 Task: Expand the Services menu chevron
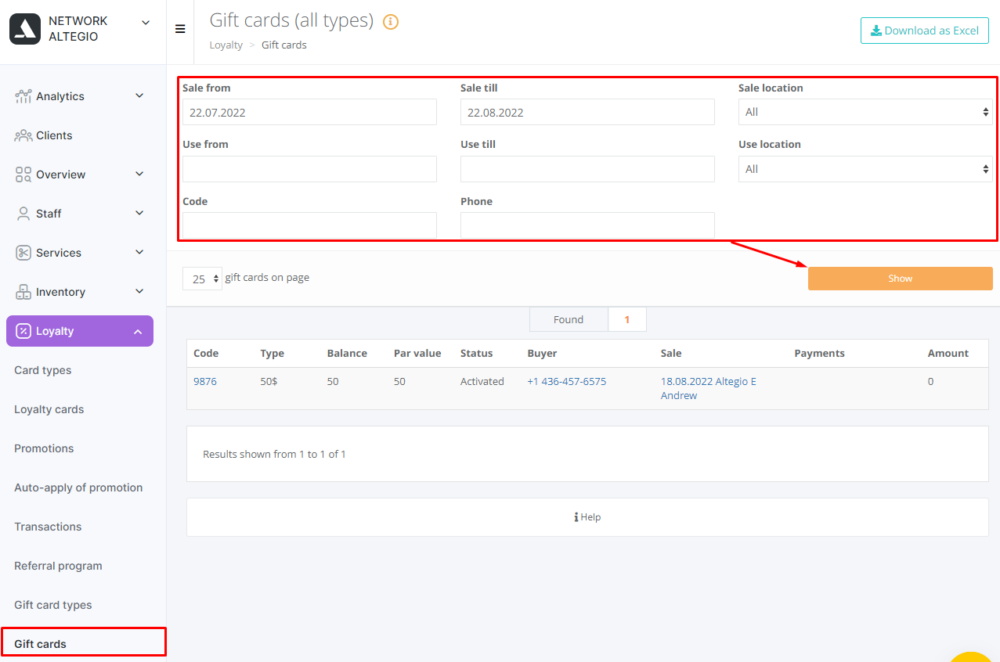pos(139,252)
